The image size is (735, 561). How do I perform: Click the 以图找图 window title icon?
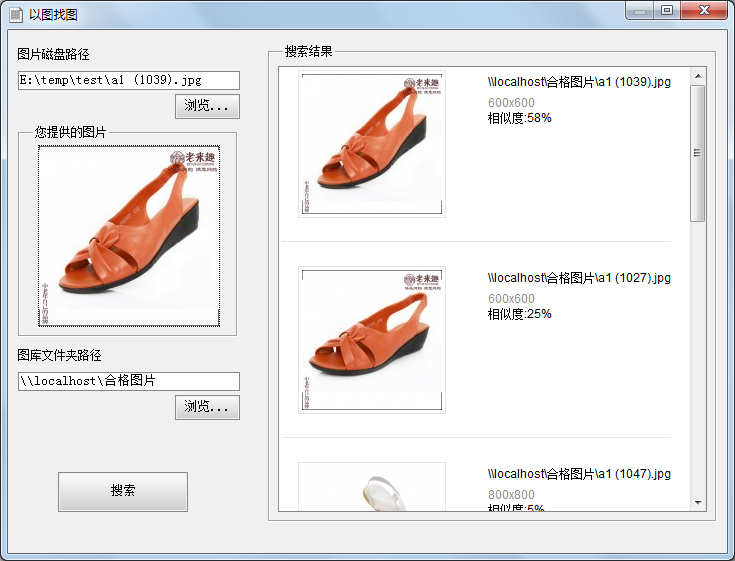tap(16, 15)
